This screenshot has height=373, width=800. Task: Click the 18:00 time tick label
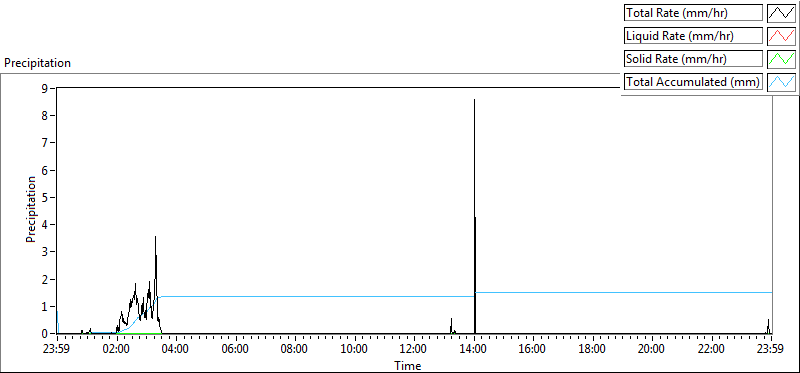pyautogui.click(x=593, y=350)
